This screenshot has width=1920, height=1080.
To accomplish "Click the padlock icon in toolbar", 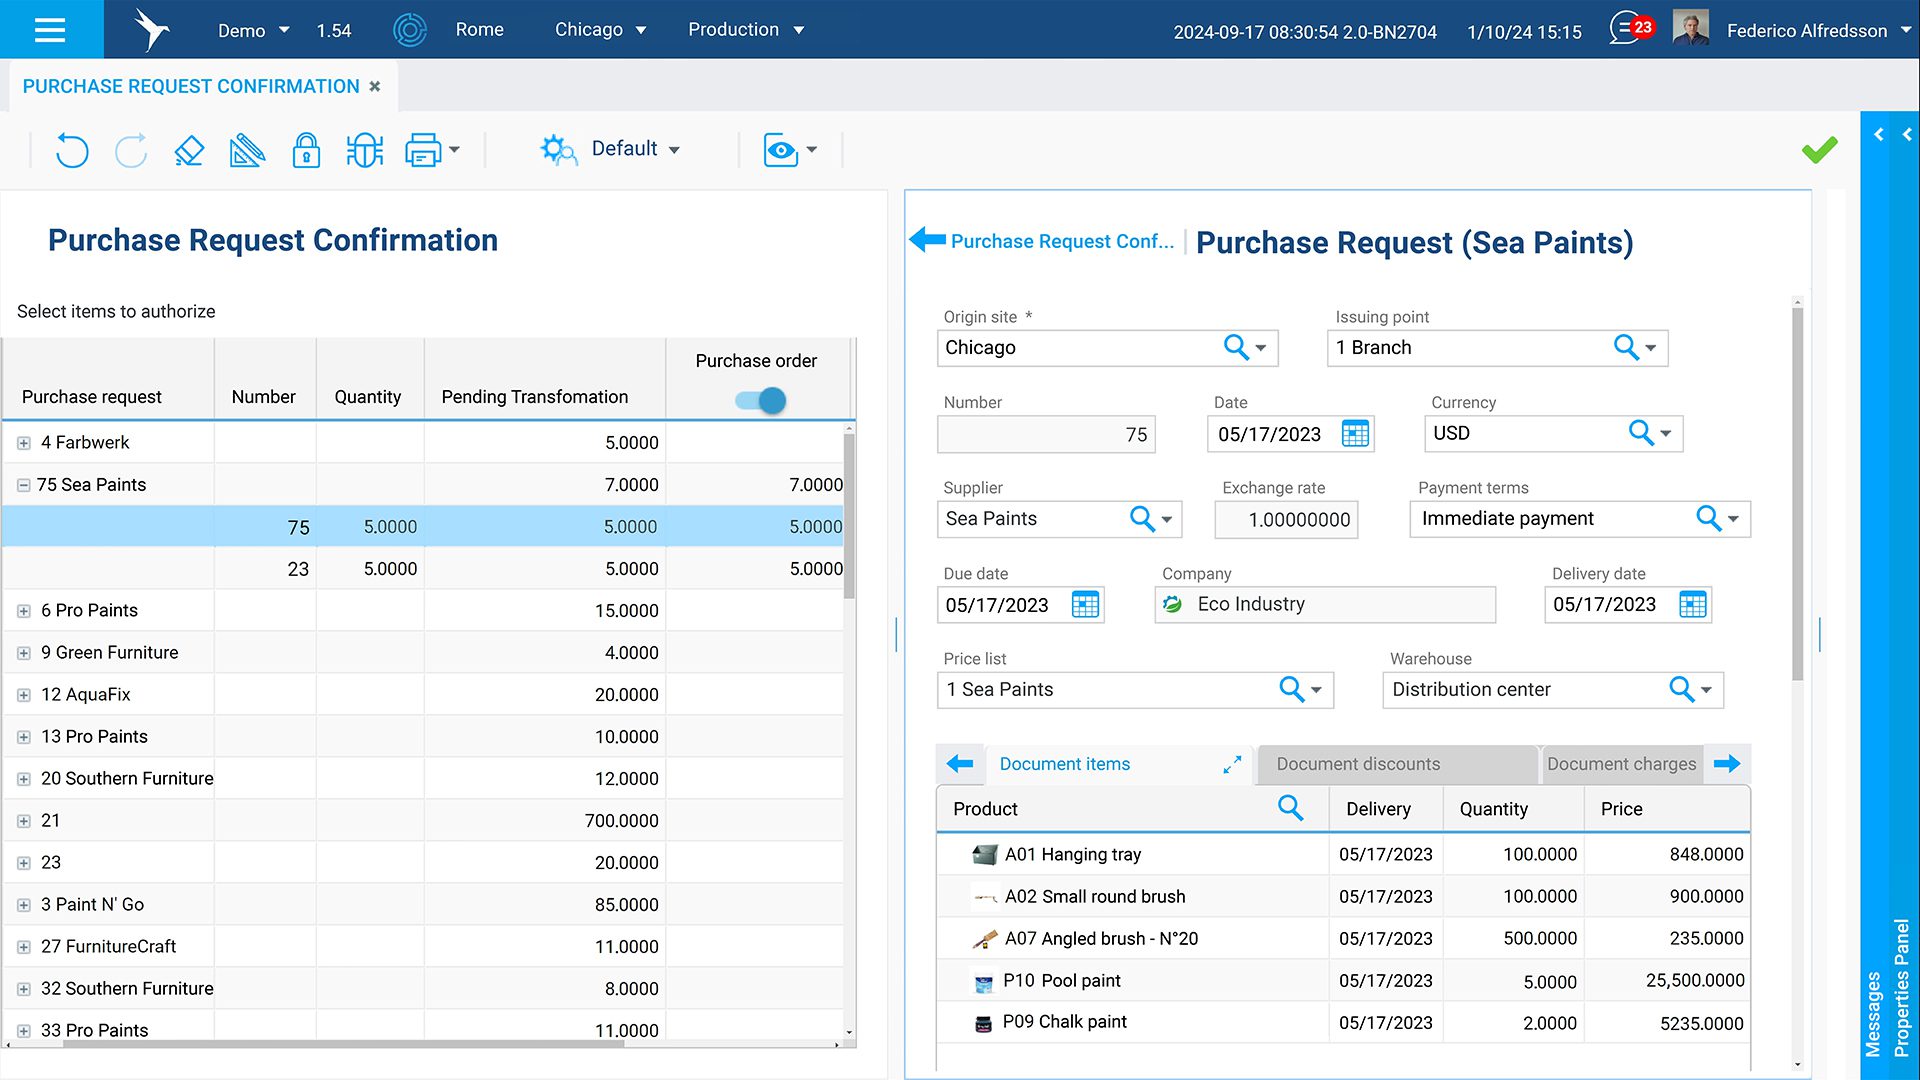I will coord(306,150).
